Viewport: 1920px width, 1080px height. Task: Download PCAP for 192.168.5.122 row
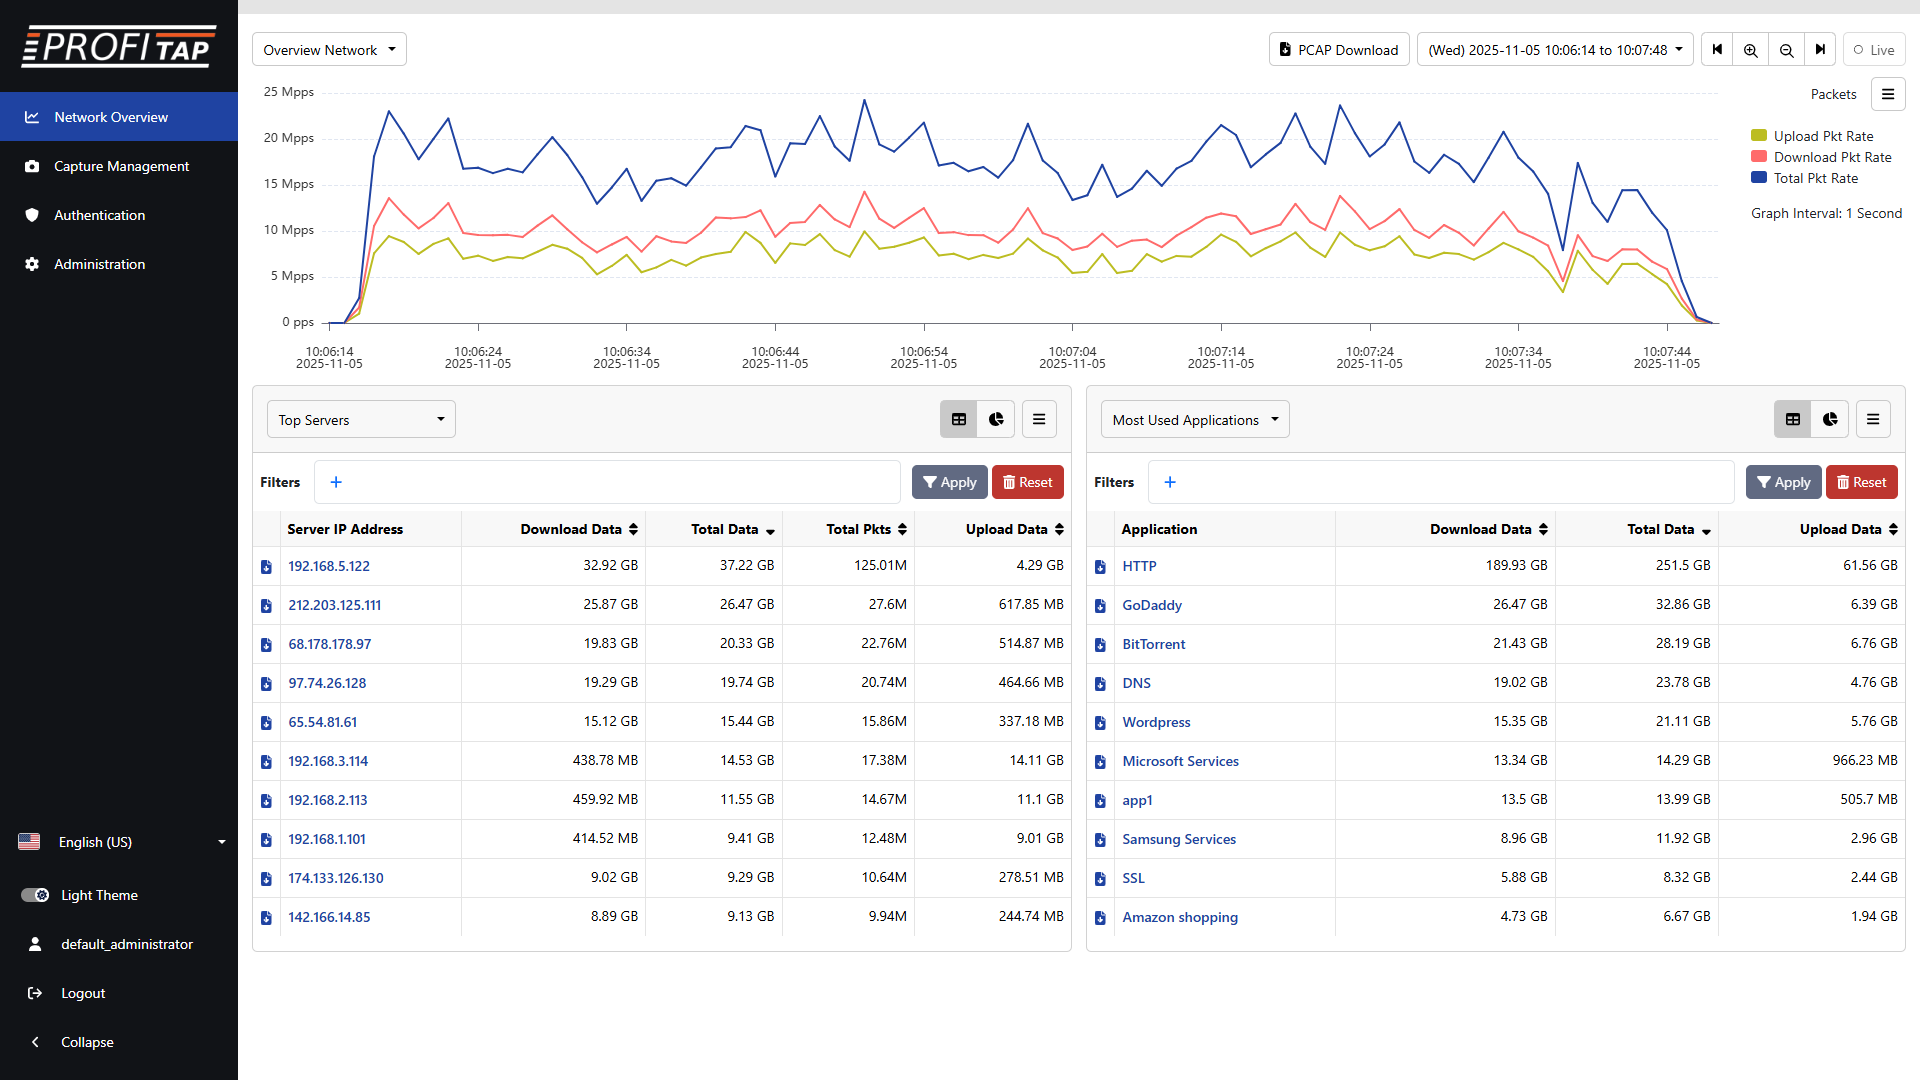266,567
